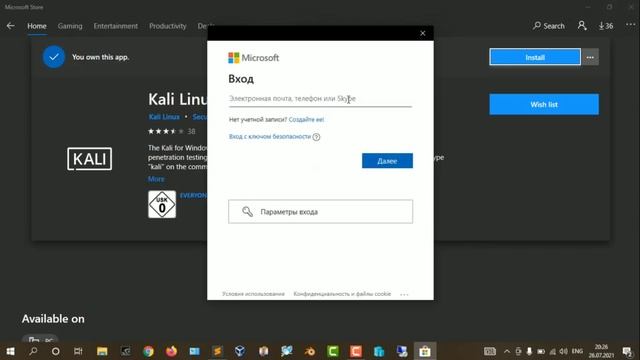
Task: Open Blender from the taskbar
Action: click(310, 351)
